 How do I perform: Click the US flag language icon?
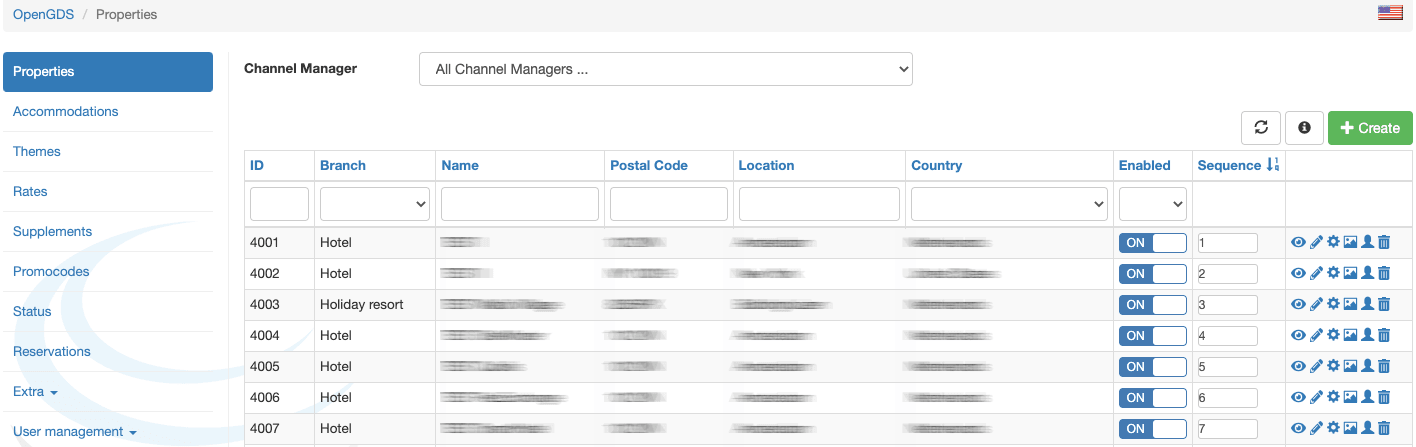point(1390,13)
